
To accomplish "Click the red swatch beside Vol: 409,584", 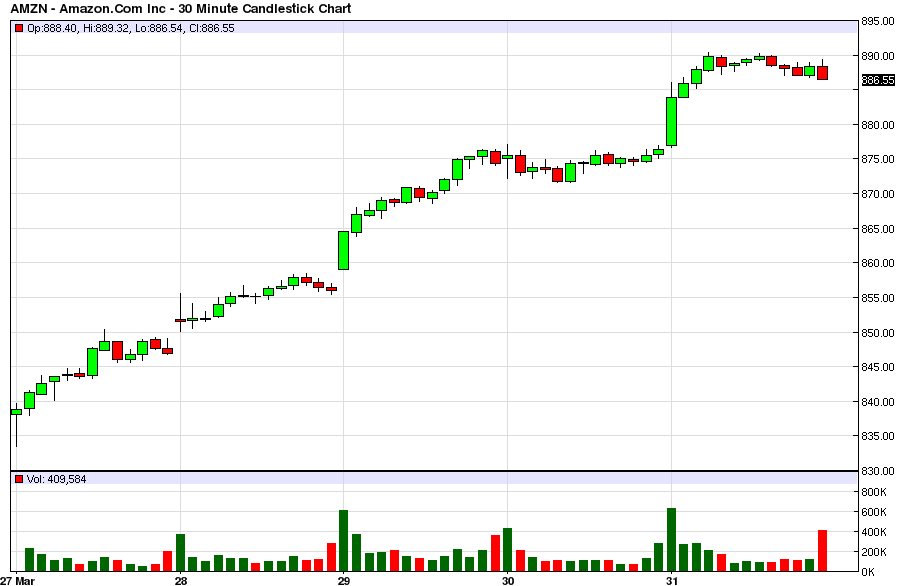I will (x=19, y=479).
